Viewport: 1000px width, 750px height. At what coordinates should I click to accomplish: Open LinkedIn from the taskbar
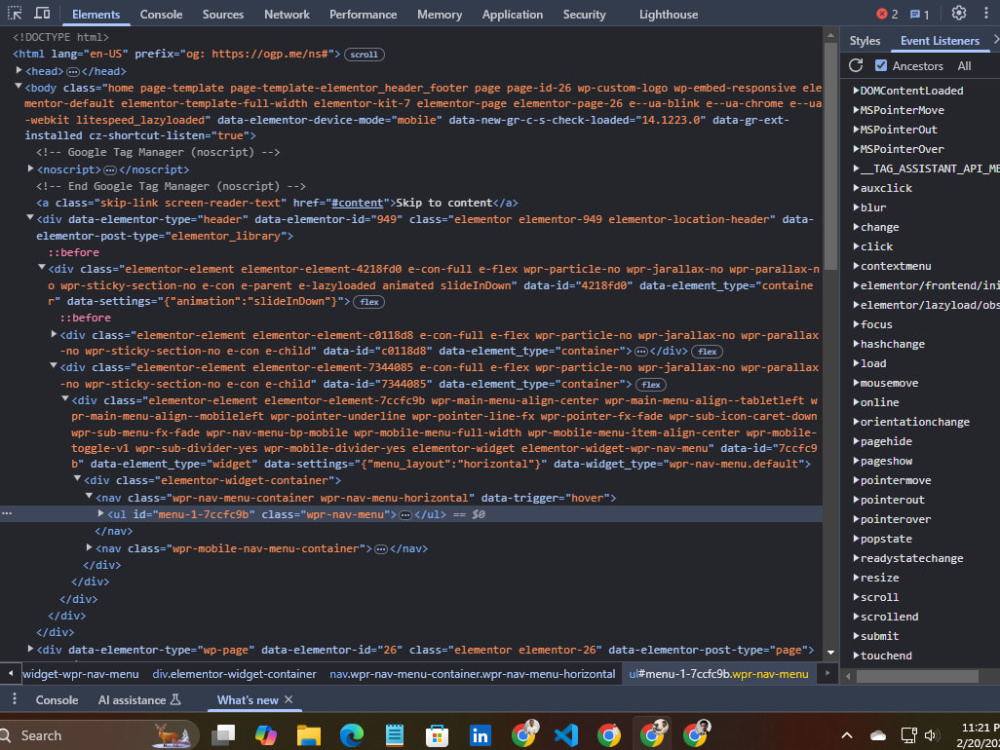coord(480,735)
